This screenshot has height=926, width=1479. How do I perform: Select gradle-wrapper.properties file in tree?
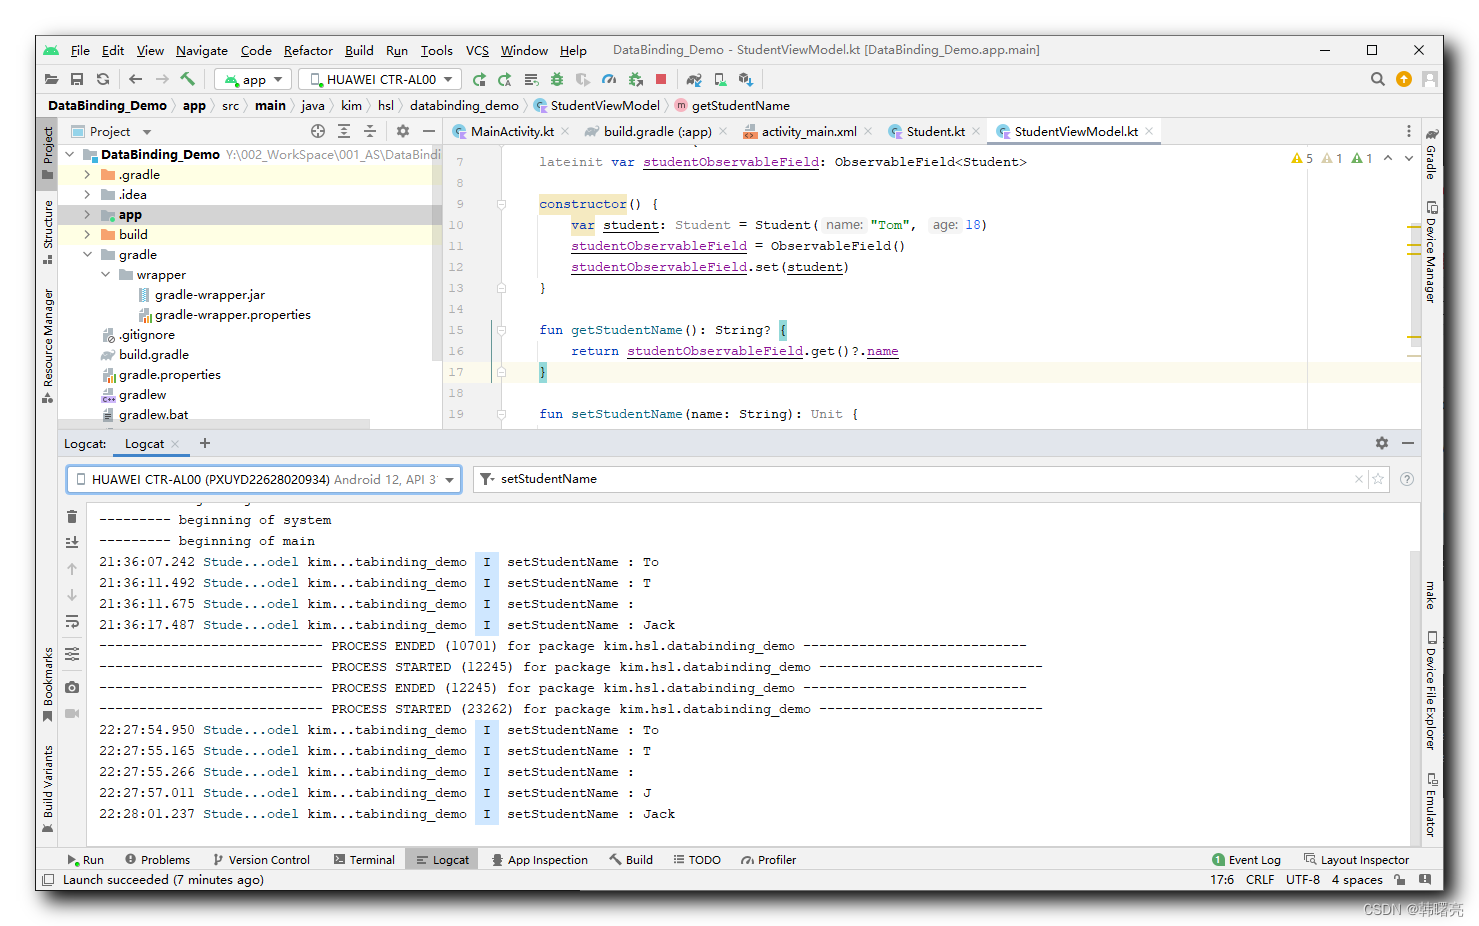coord(232,314)
